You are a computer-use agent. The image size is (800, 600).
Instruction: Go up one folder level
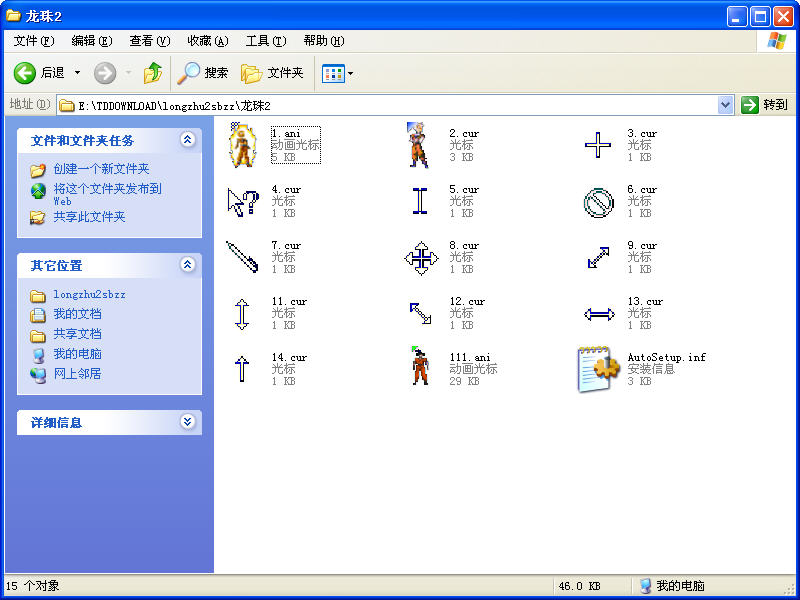click(153, 73)
